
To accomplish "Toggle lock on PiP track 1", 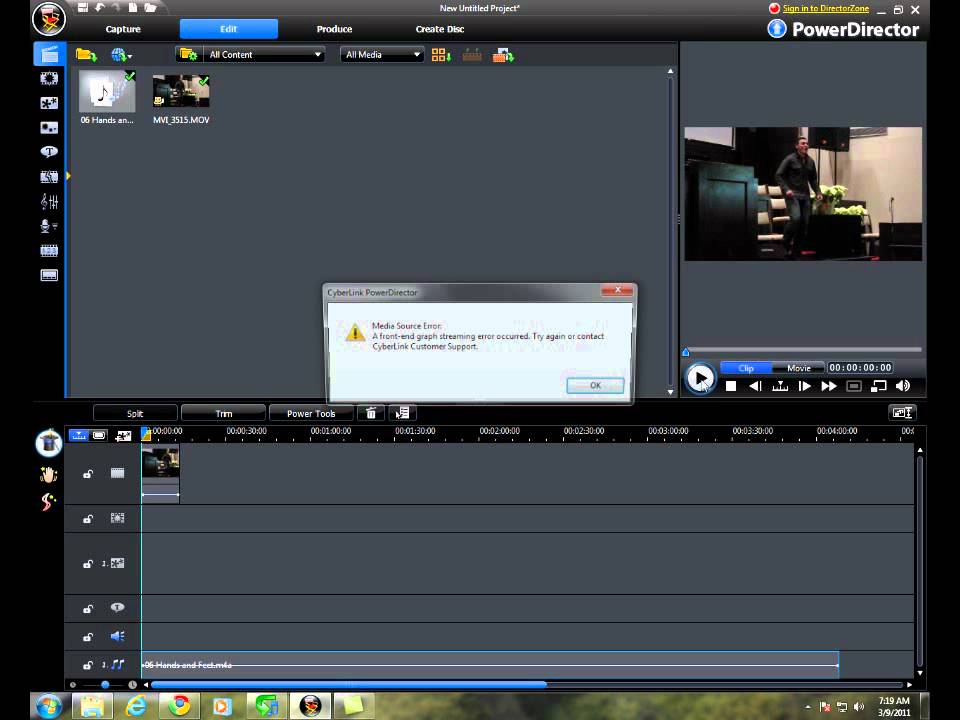I will point(88,564).
